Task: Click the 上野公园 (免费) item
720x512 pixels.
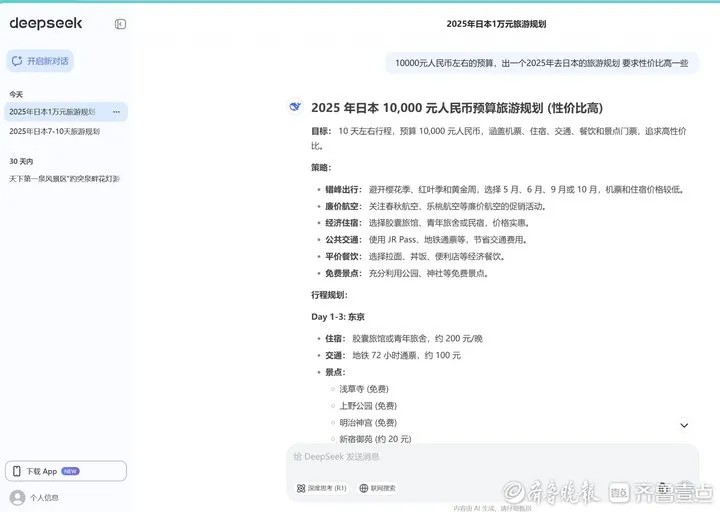Action: pyautogui.click(x=368, y=406)
